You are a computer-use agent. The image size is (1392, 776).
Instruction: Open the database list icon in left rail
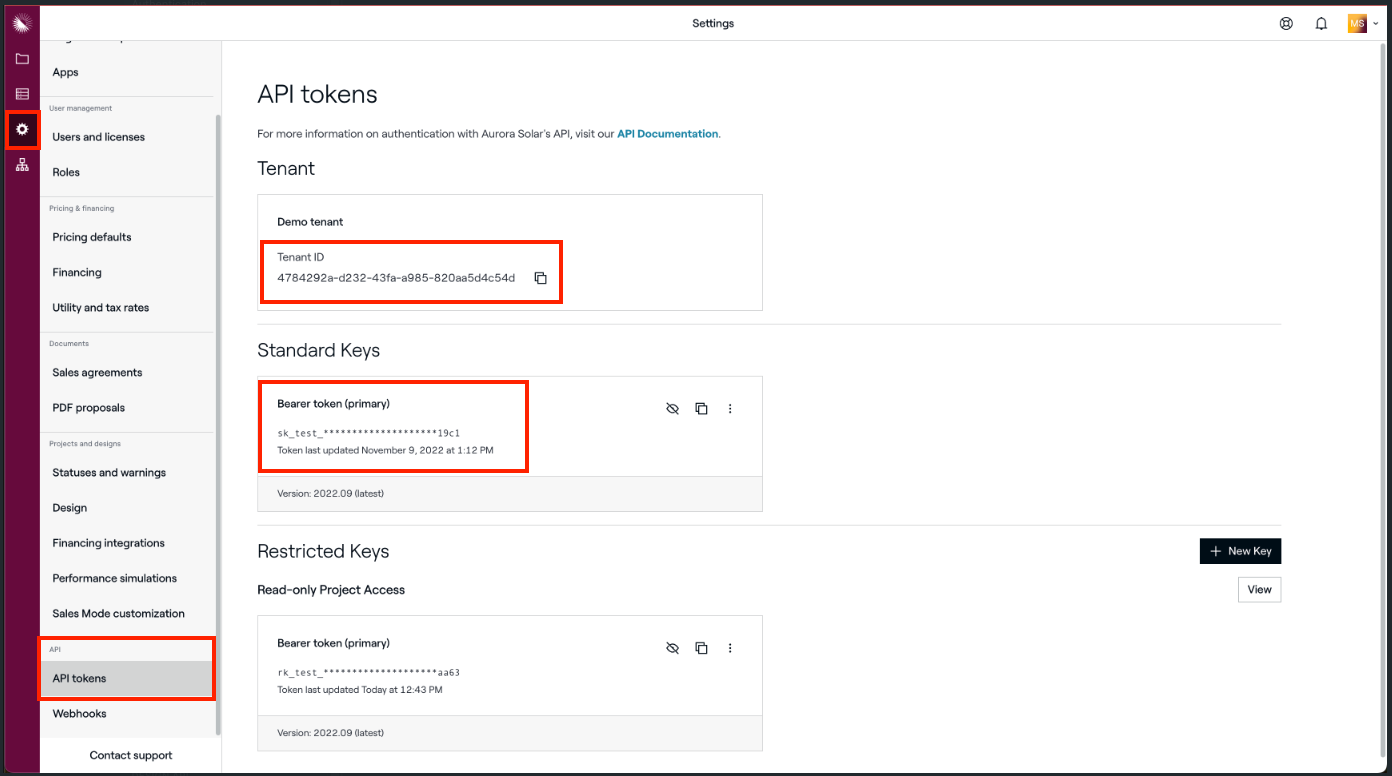(x=22, y=94)
